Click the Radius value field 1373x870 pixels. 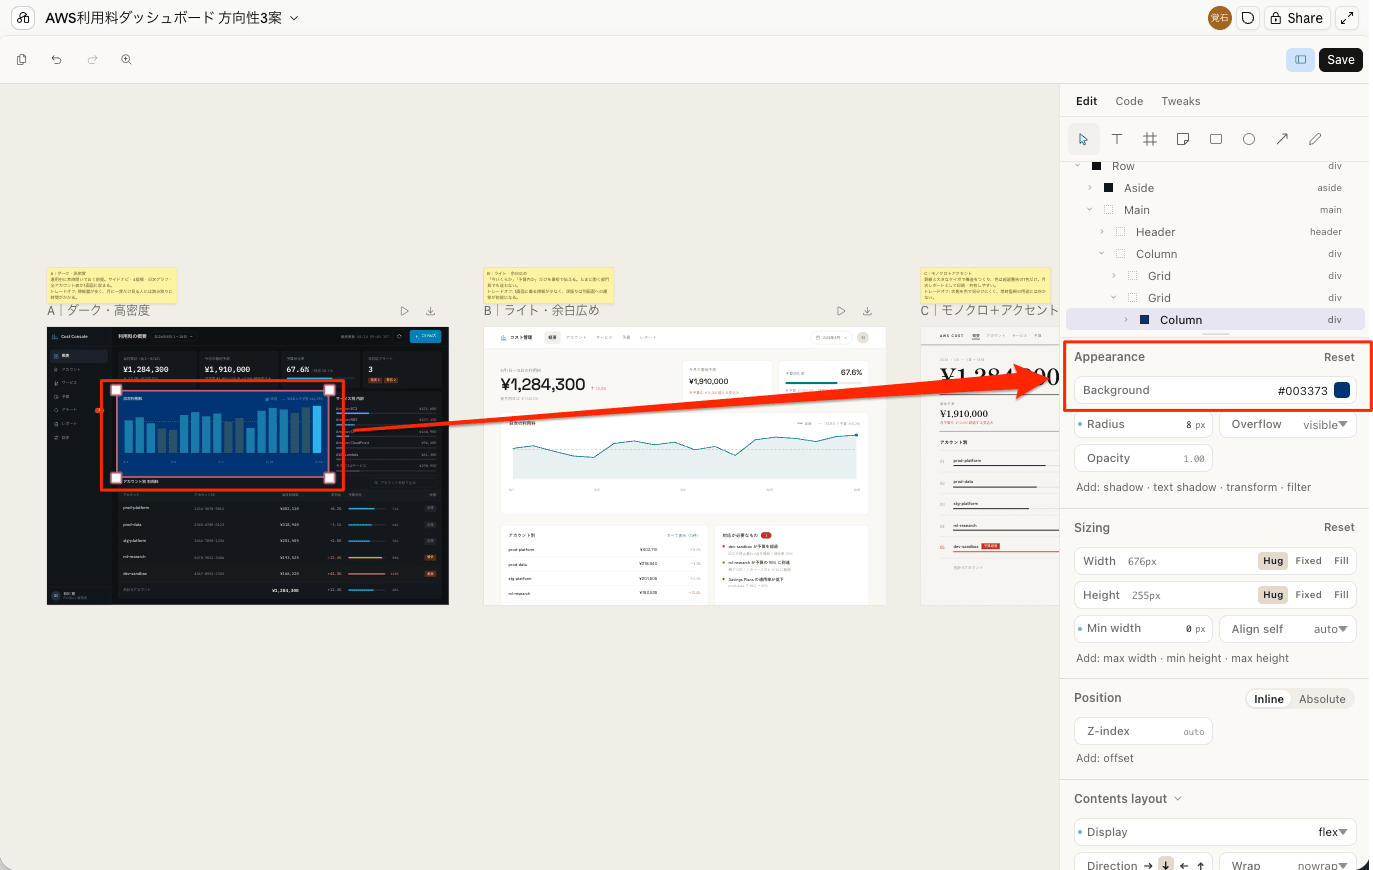[1143, 424]
